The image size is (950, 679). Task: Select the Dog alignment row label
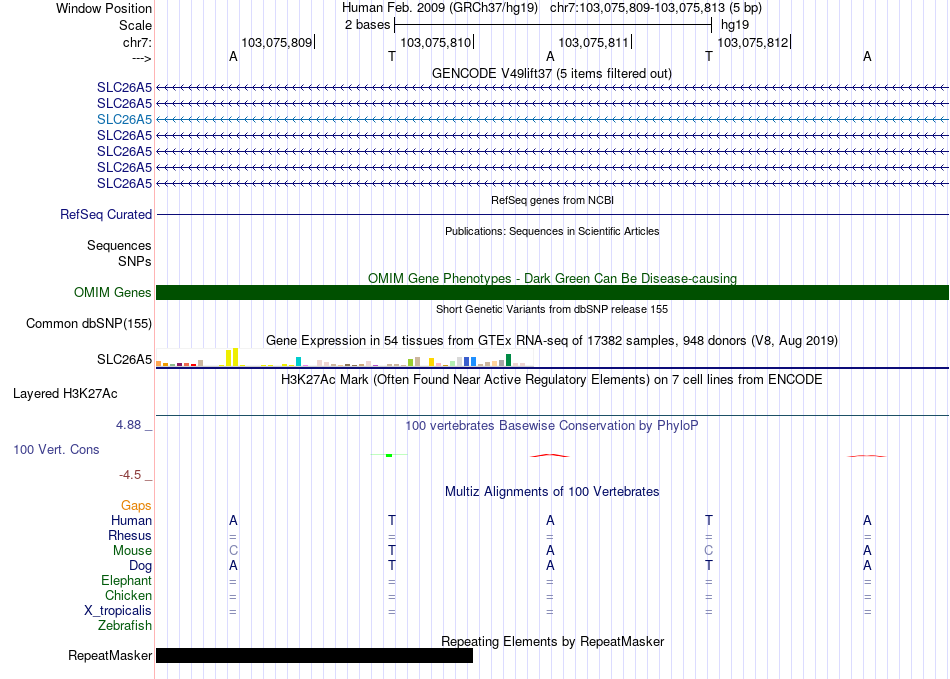pyautogui.click(x=140, y=566)
